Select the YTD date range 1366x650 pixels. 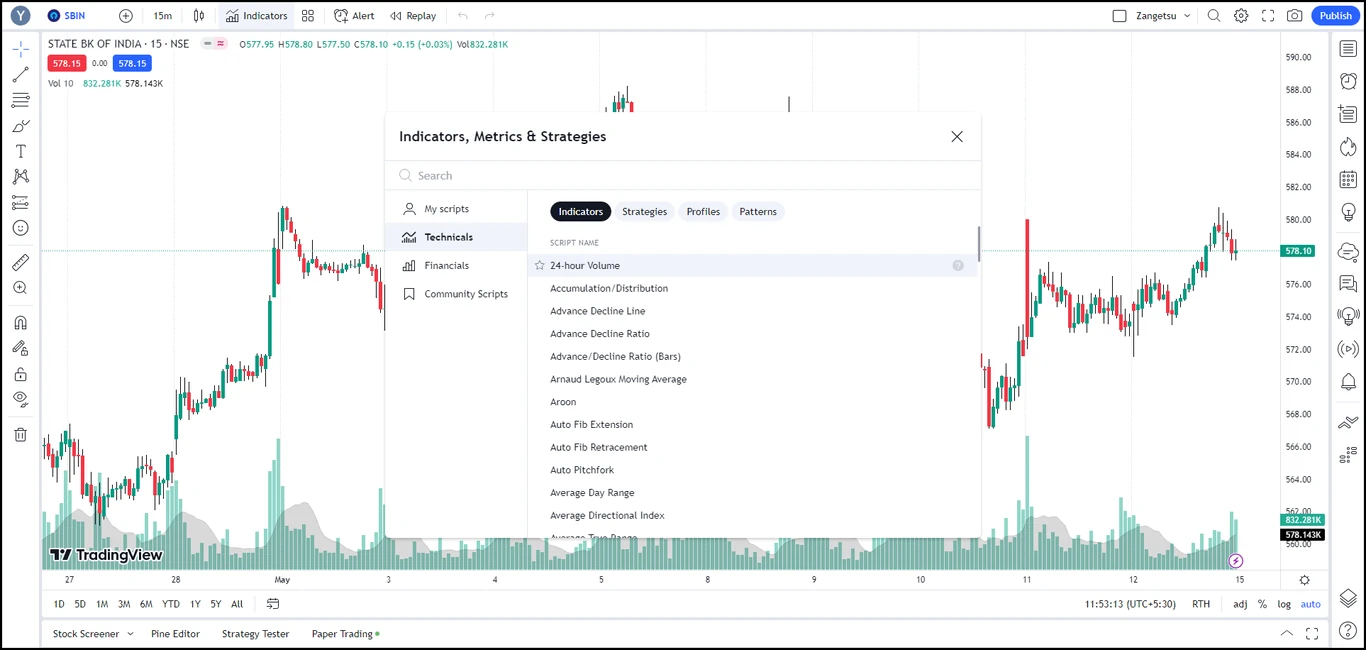pos(171,604)
